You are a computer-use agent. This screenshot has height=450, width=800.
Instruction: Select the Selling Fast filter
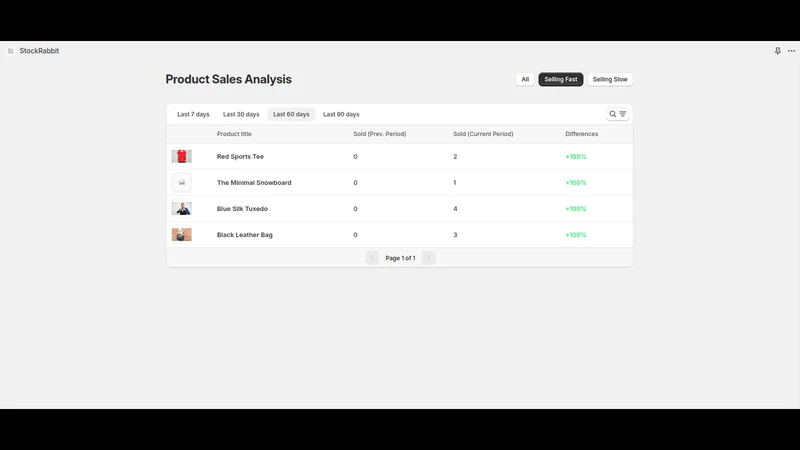click(x=561, y=80)
